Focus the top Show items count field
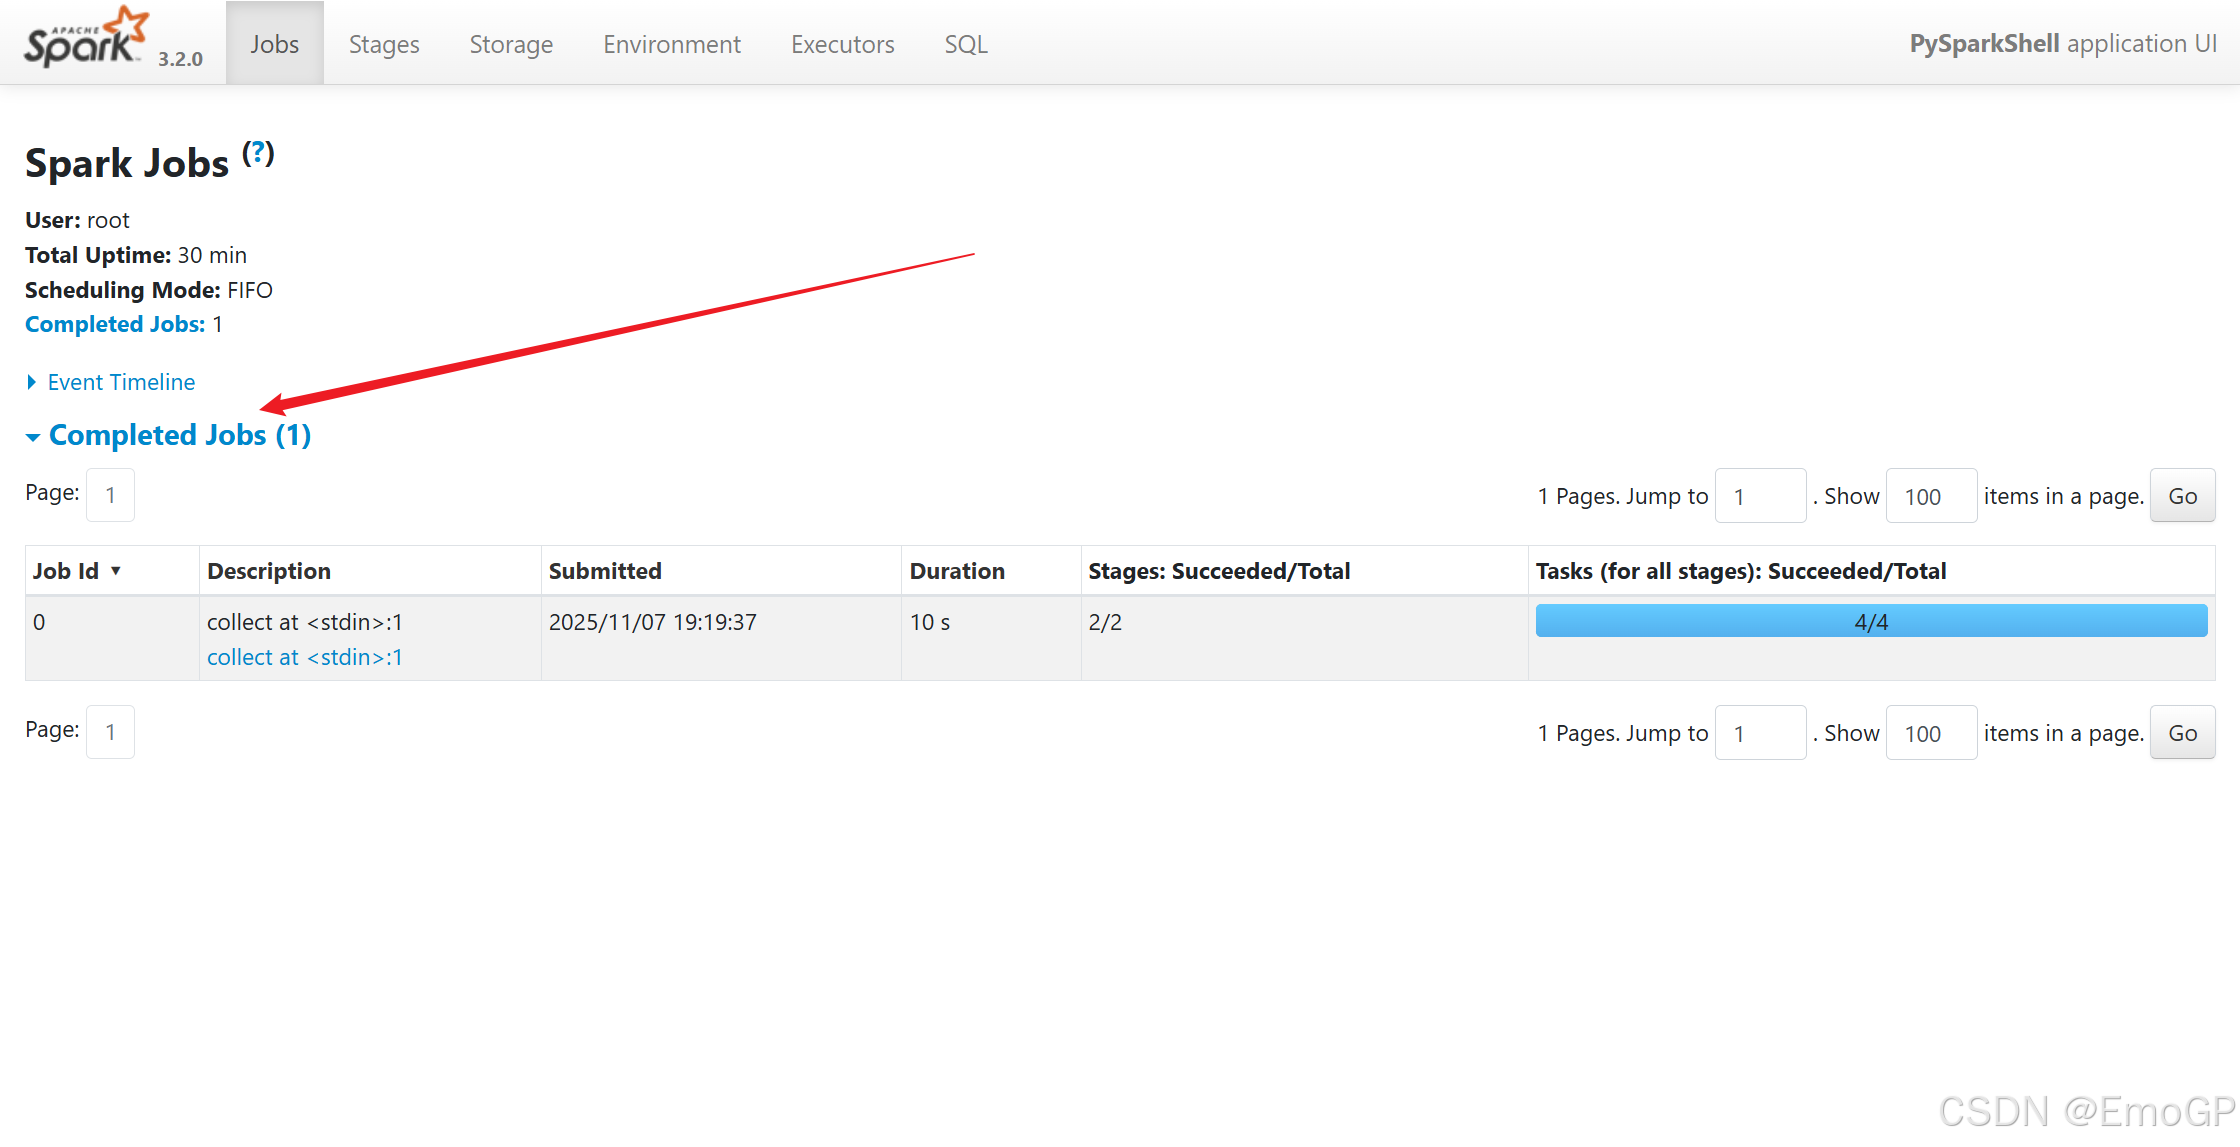This screenshot has width=2240, height=1147. [1930, 496]
